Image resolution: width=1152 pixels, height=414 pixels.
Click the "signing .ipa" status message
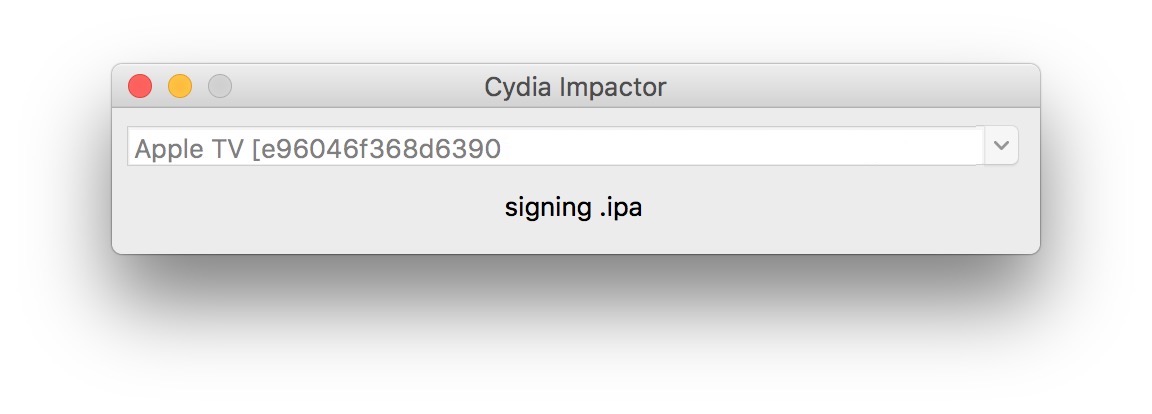pos(574,209)
